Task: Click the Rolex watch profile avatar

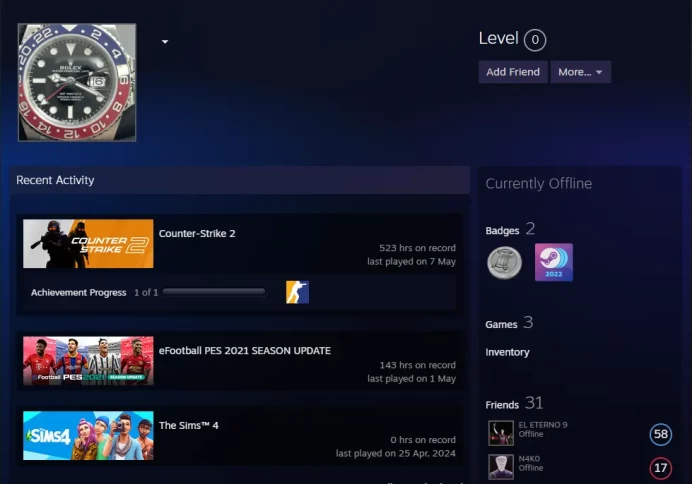Action: tap(77, 83)
